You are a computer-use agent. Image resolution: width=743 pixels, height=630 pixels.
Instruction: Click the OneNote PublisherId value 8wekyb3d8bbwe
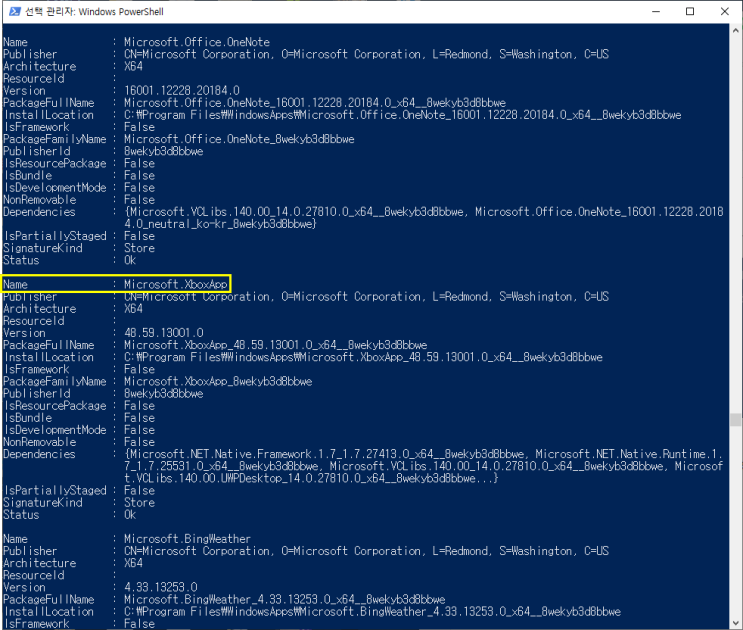[x=163, y=151]
